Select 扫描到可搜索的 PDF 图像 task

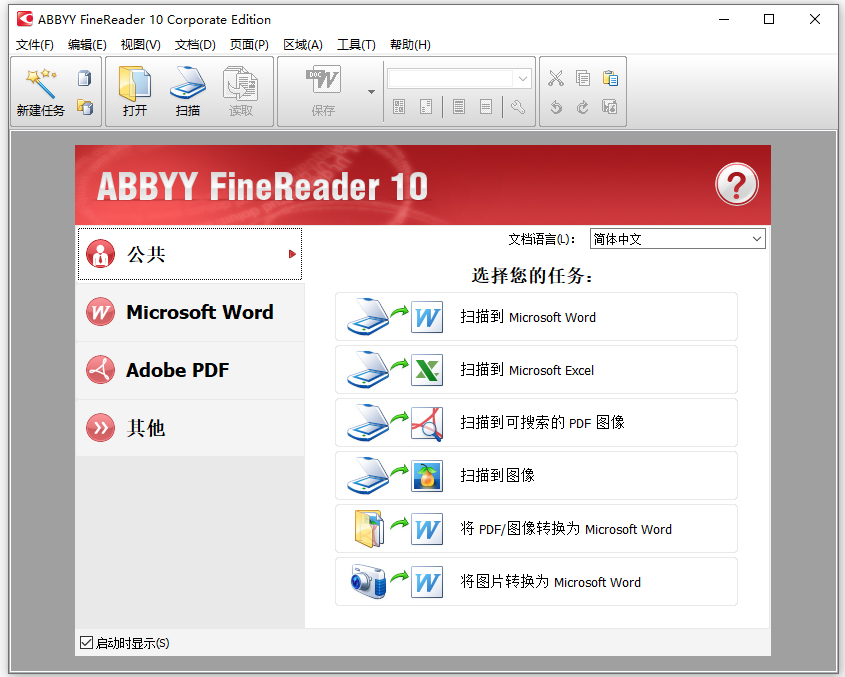536,423
